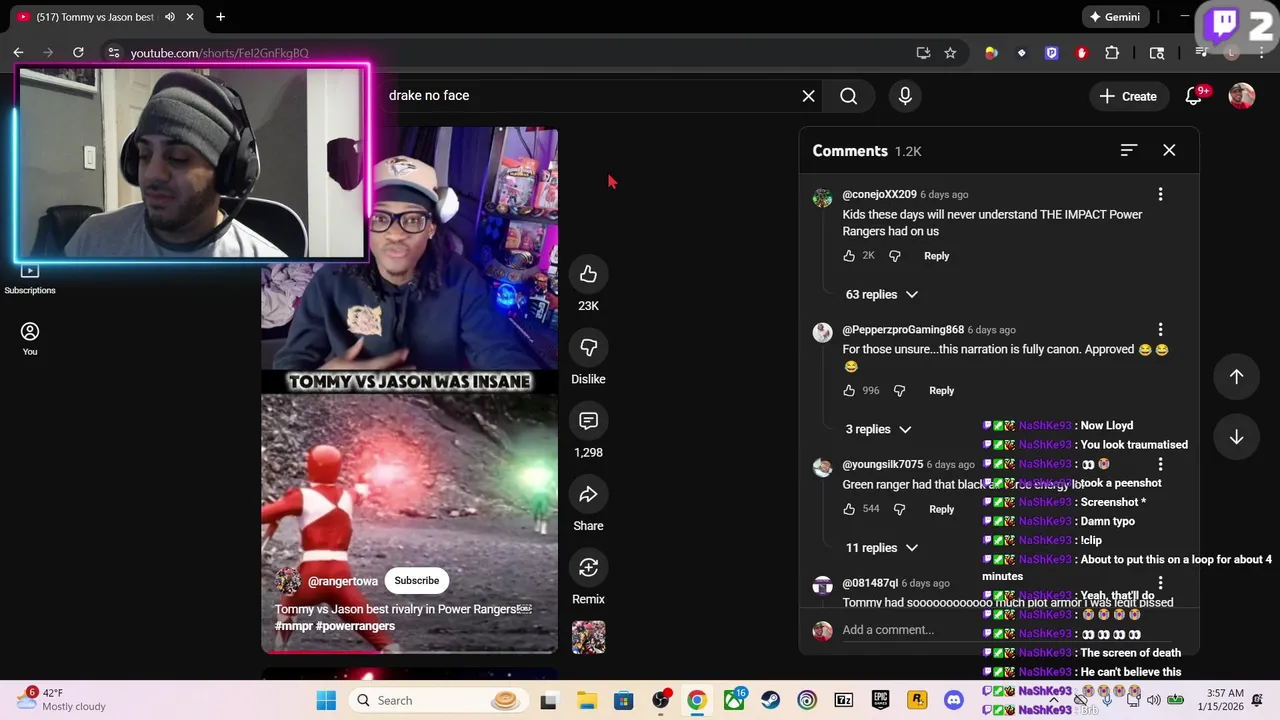
Task: Open menu for @PepperzproGaming868 comment
Action: pos(1160,329)
